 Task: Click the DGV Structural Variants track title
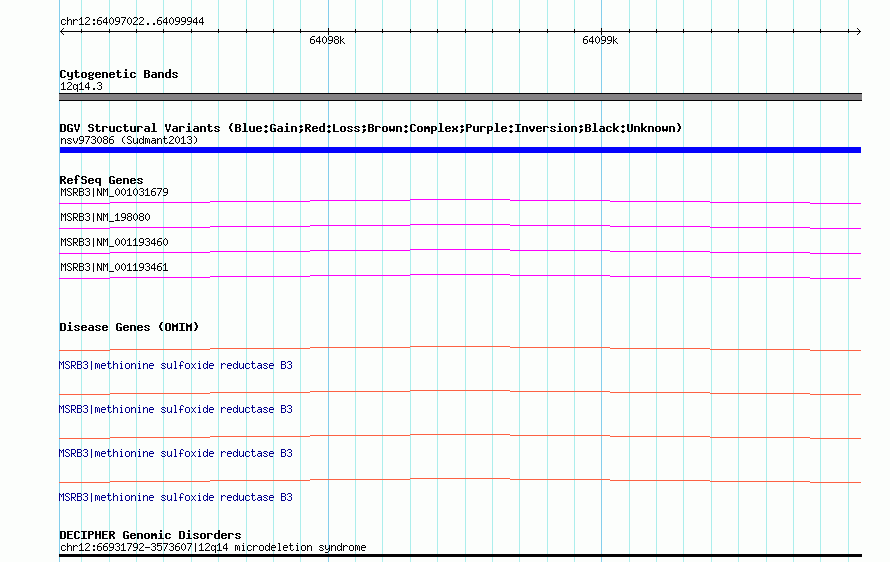371,128
